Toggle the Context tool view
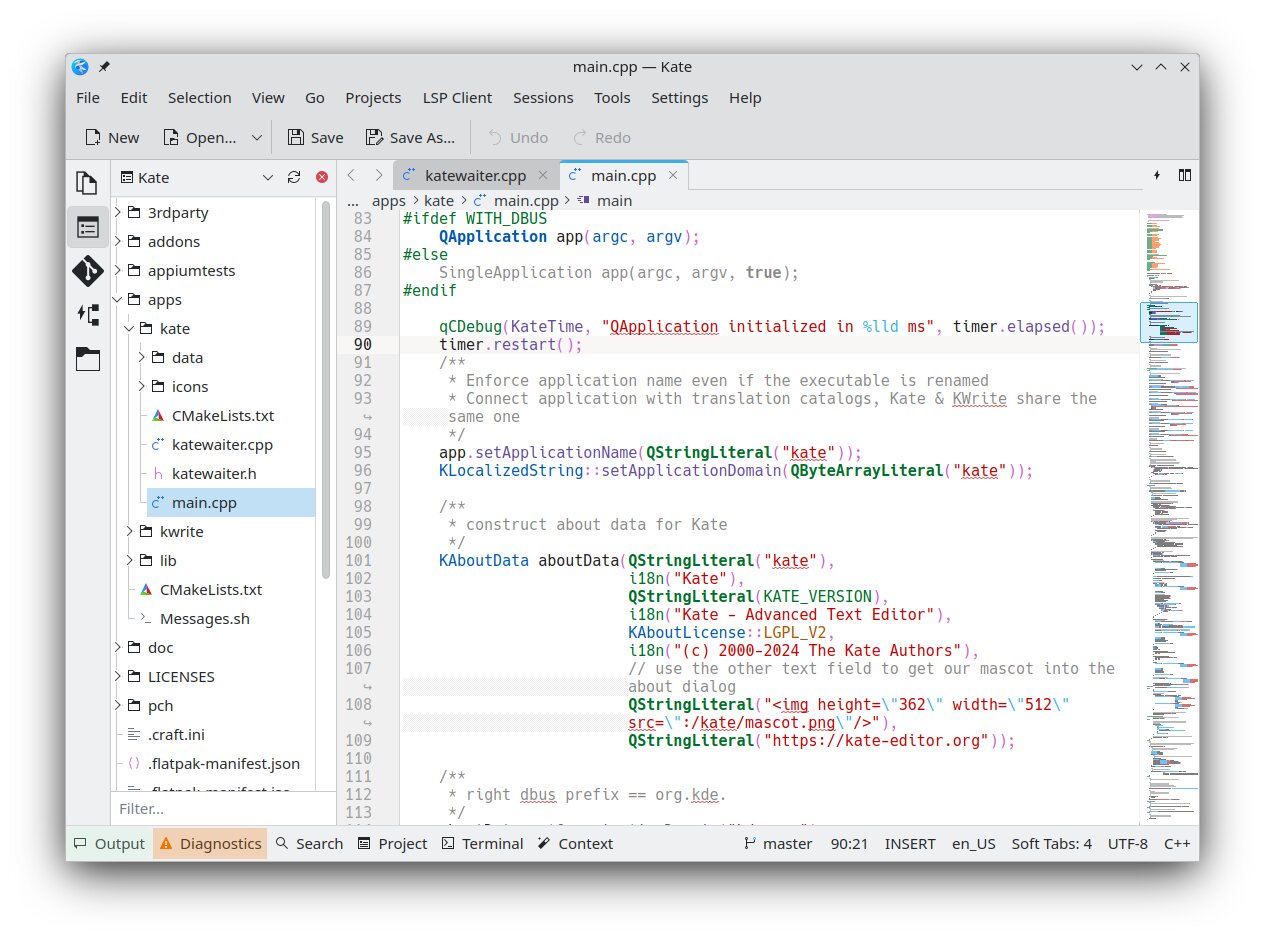This screenshot has width=1265, height=939. [575, 843]
